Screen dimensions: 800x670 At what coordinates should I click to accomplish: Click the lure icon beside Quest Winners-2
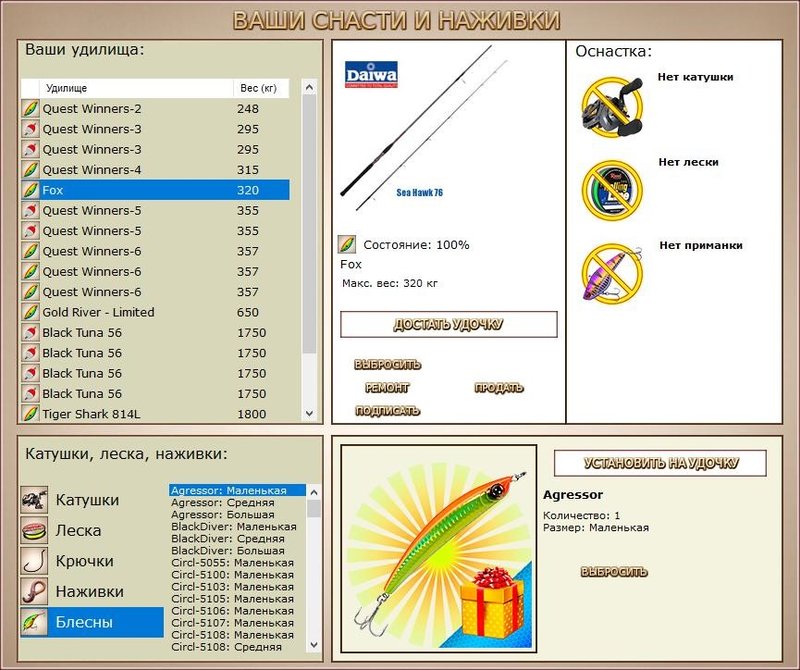click(x=31, y=109)
